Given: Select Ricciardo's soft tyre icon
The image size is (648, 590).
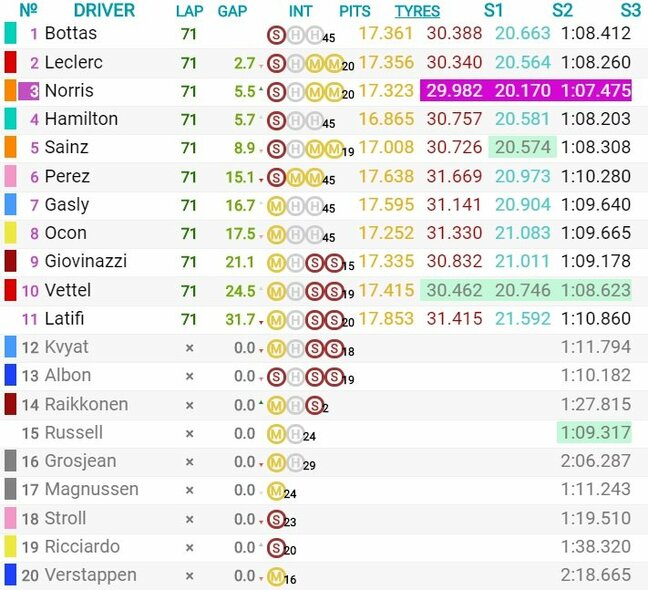Looking at the screenshot, I should tap(276, 547).
